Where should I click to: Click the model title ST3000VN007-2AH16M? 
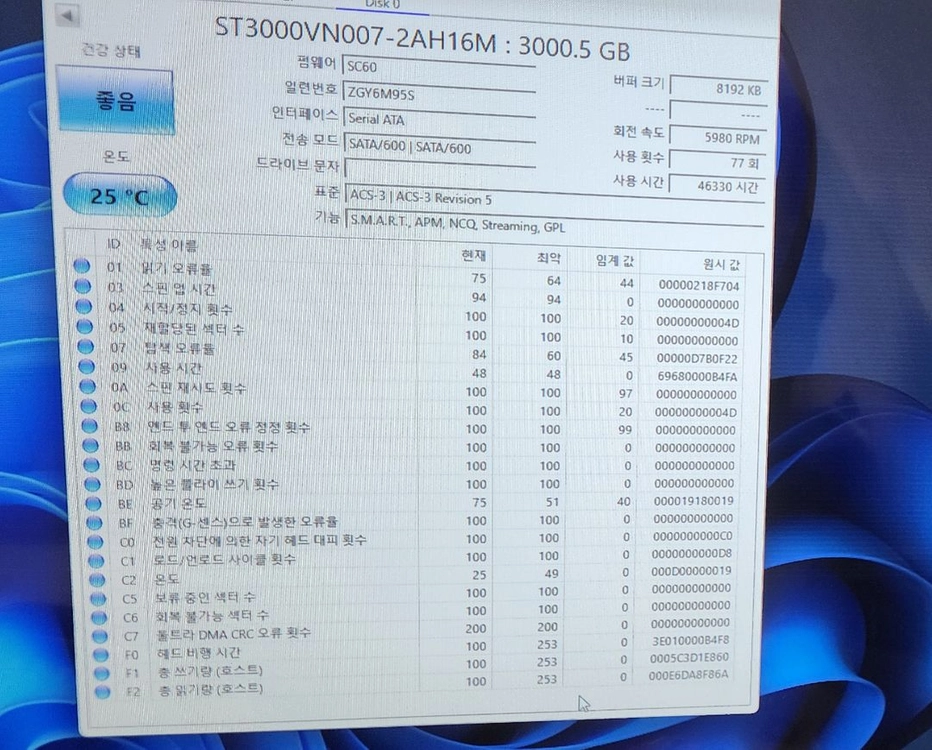click(355, 36)
